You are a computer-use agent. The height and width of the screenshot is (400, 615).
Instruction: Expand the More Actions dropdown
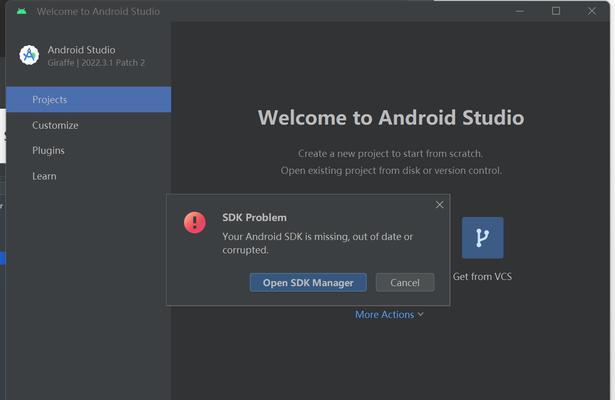pyautogui.click(x=389, y=315)
